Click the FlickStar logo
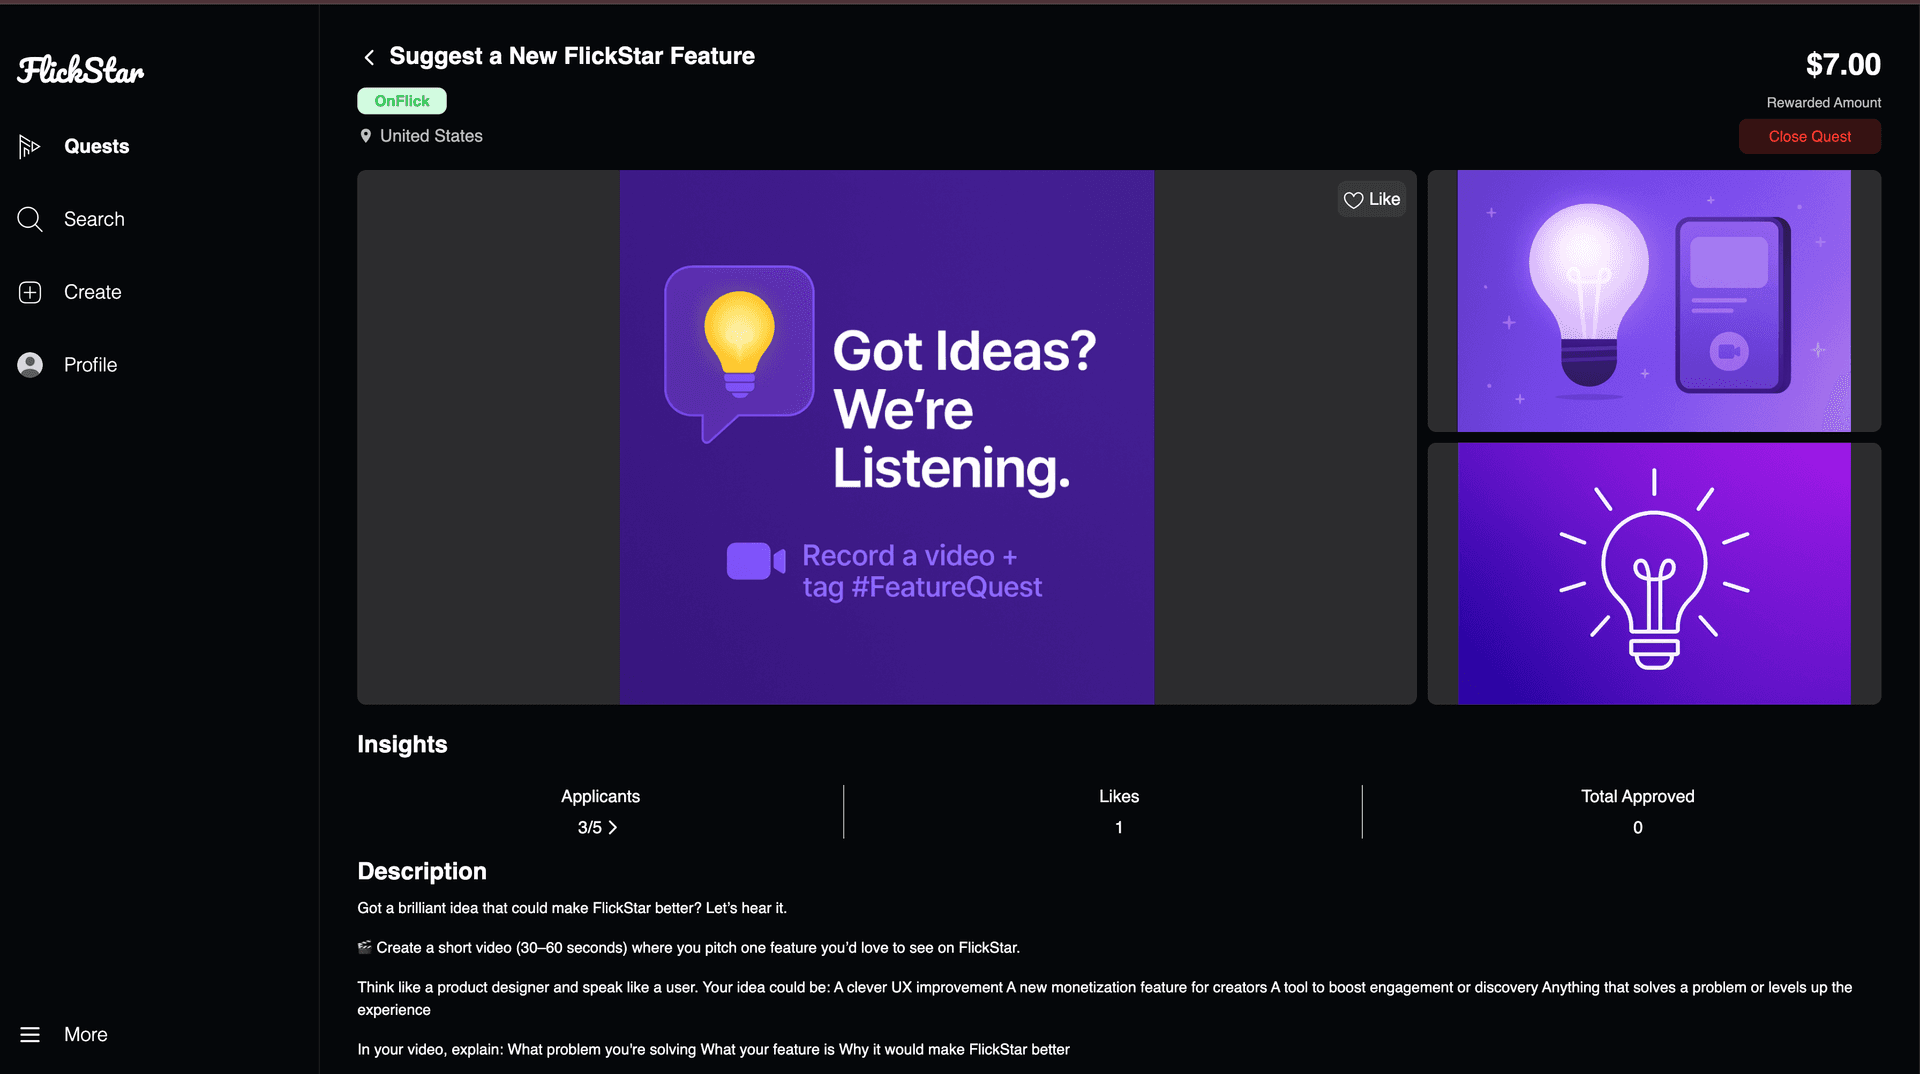The width and height of the screenshot is (1920, 1074). click(81, 70)
